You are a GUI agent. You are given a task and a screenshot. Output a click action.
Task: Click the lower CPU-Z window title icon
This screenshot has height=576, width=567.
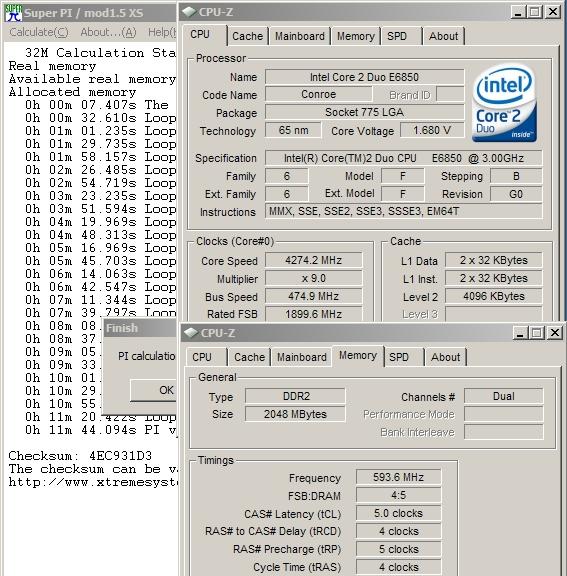pos(191,333)
